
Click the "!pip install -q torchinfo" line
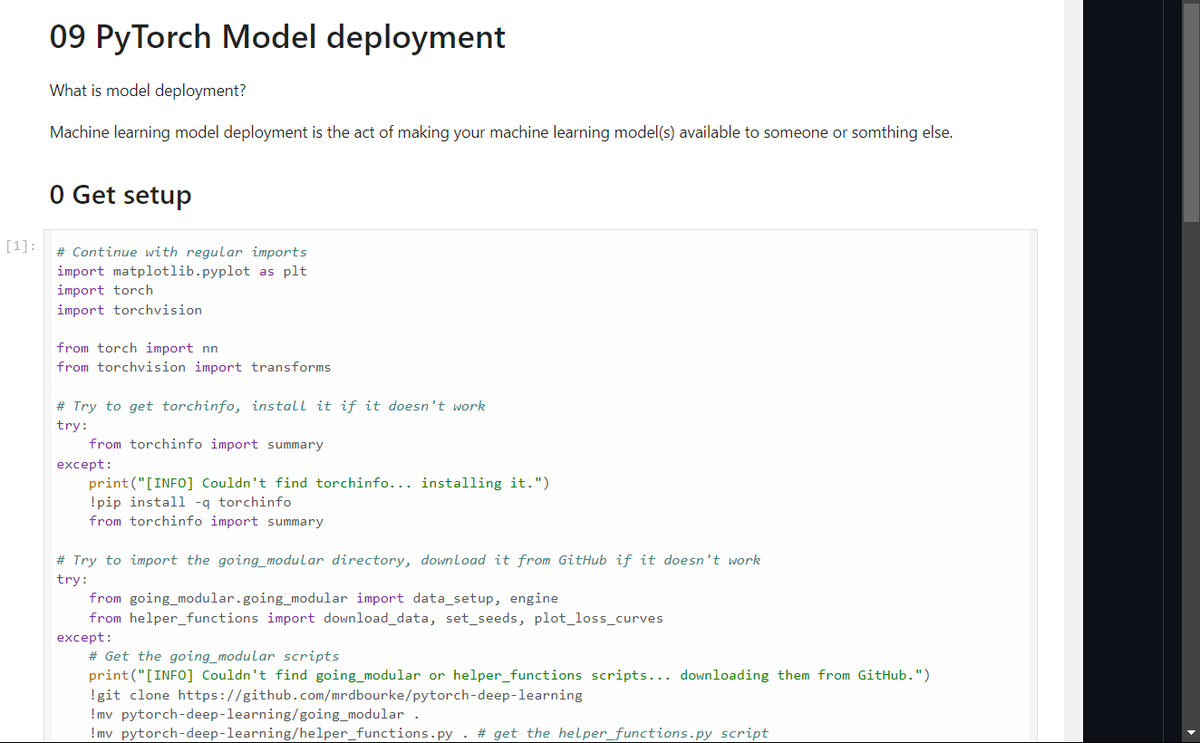tap(190, 502)
